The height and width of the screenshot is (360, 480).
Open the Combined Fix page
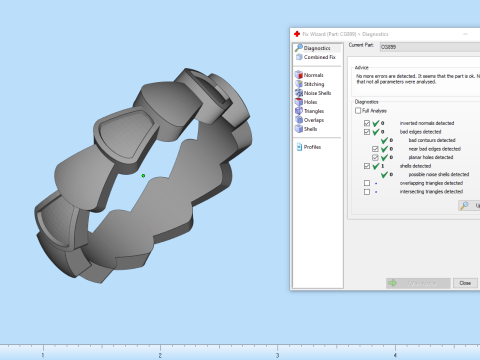pos(317,57)
